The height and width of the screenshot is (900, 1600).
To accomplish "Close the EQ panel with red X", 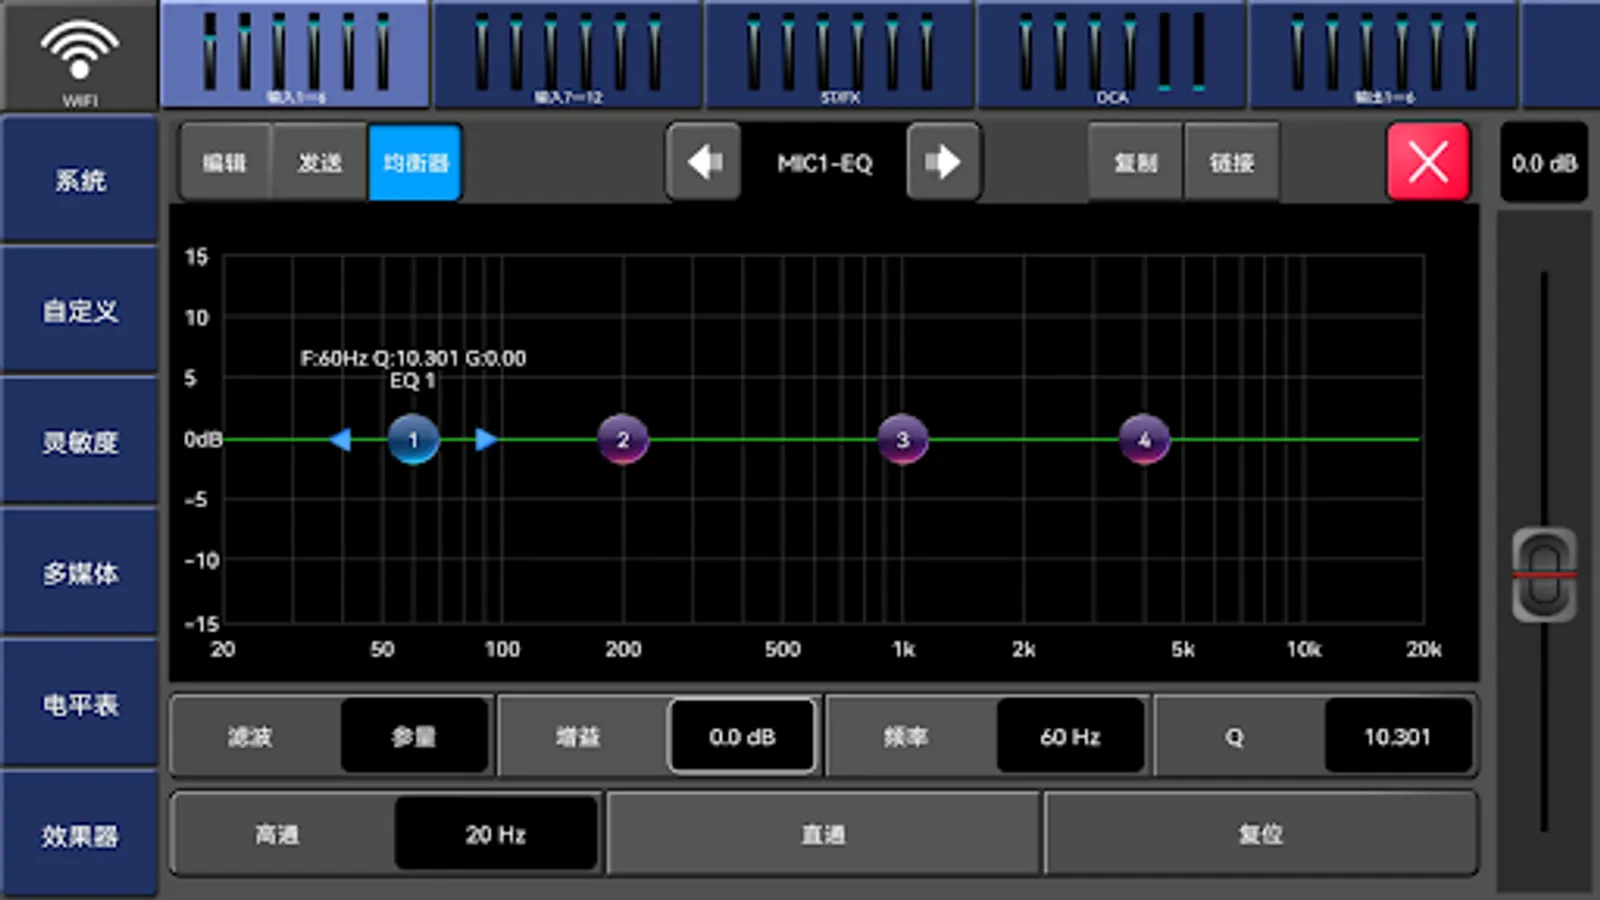I will 1428,162.
